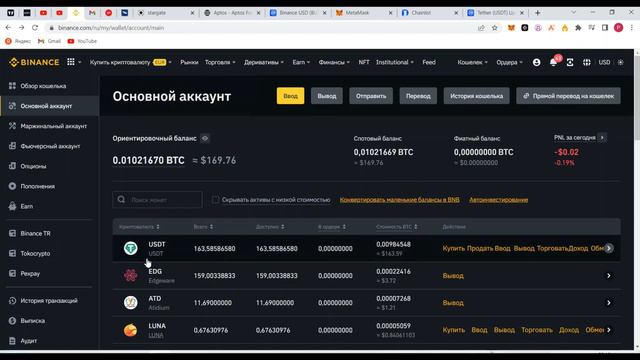Click the Funding sidebar icon
The height and width of the screenshot is (360, 640).
[x=12, y=186]
